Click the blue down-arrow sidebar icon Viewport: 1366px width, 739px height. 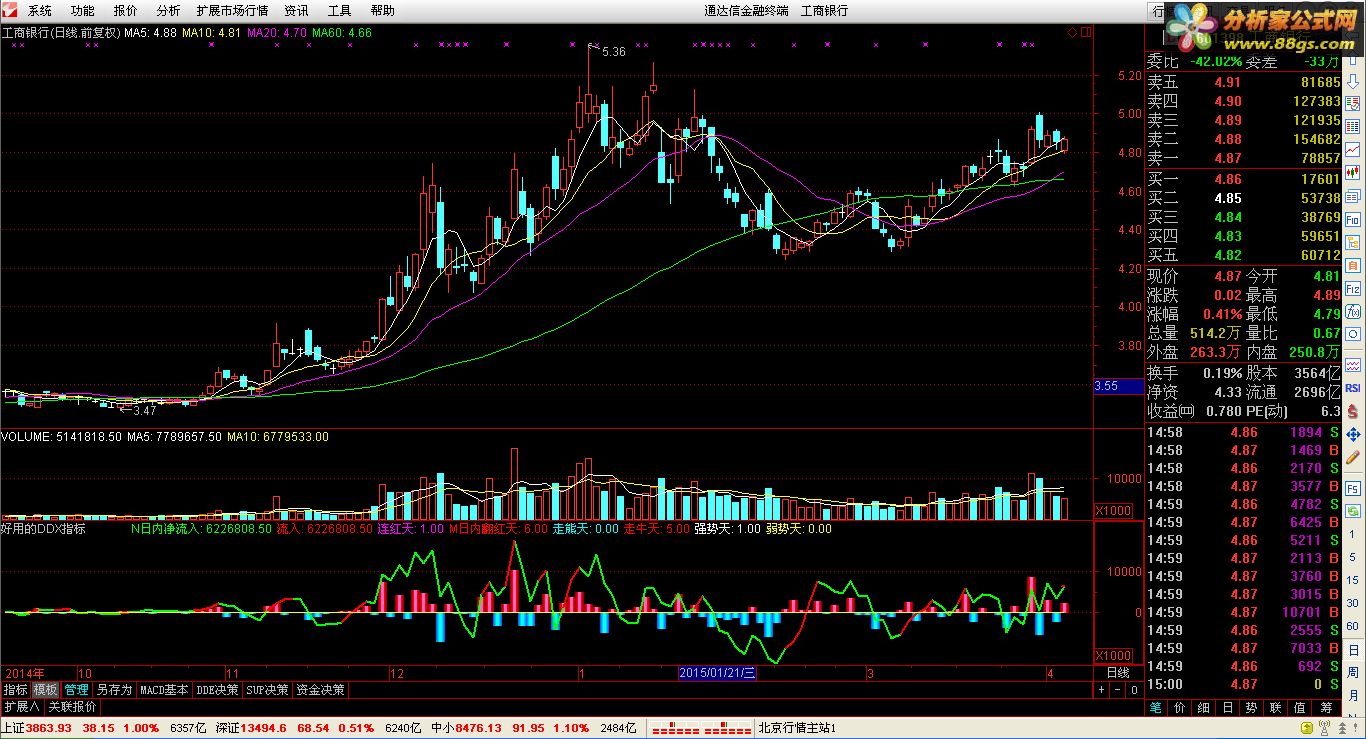(x=1353, y=81)
